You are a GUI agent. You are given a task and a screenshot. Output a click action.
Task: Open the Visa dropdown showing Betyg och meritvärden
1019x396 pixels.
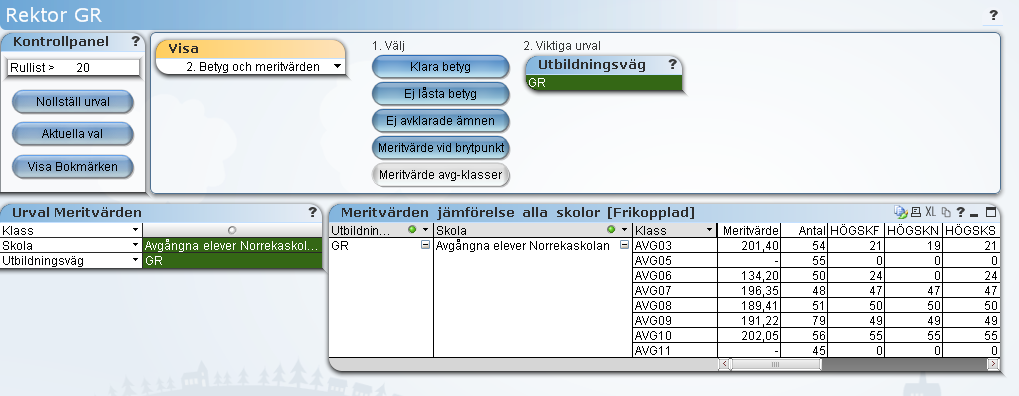pyautogui.click(x=337, y=66)
